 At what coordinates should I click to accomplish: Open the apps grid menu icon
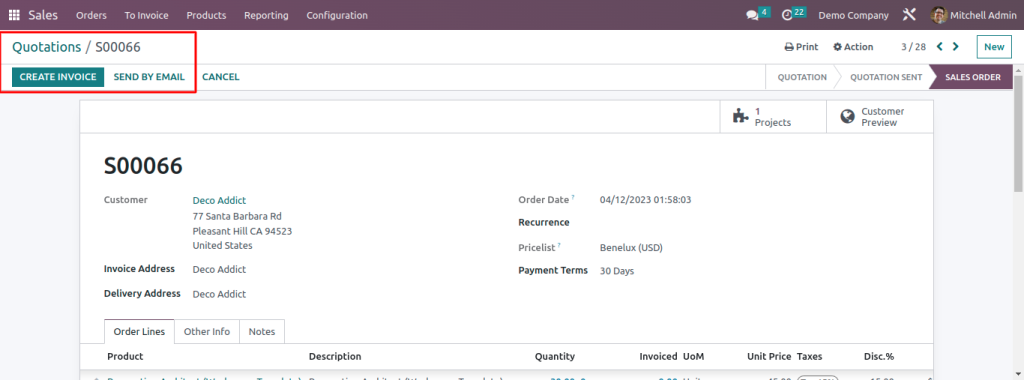click(14, 15)
